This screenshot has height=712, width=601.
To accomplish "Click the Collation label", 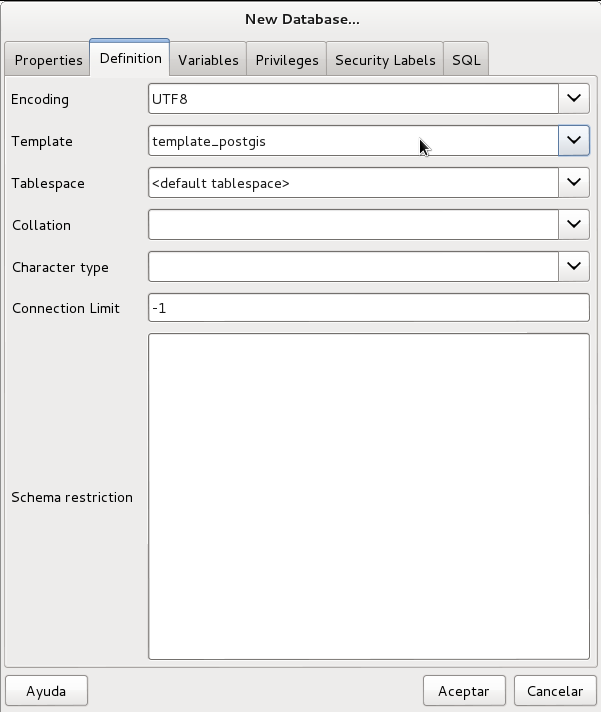I will pos(41,225).
